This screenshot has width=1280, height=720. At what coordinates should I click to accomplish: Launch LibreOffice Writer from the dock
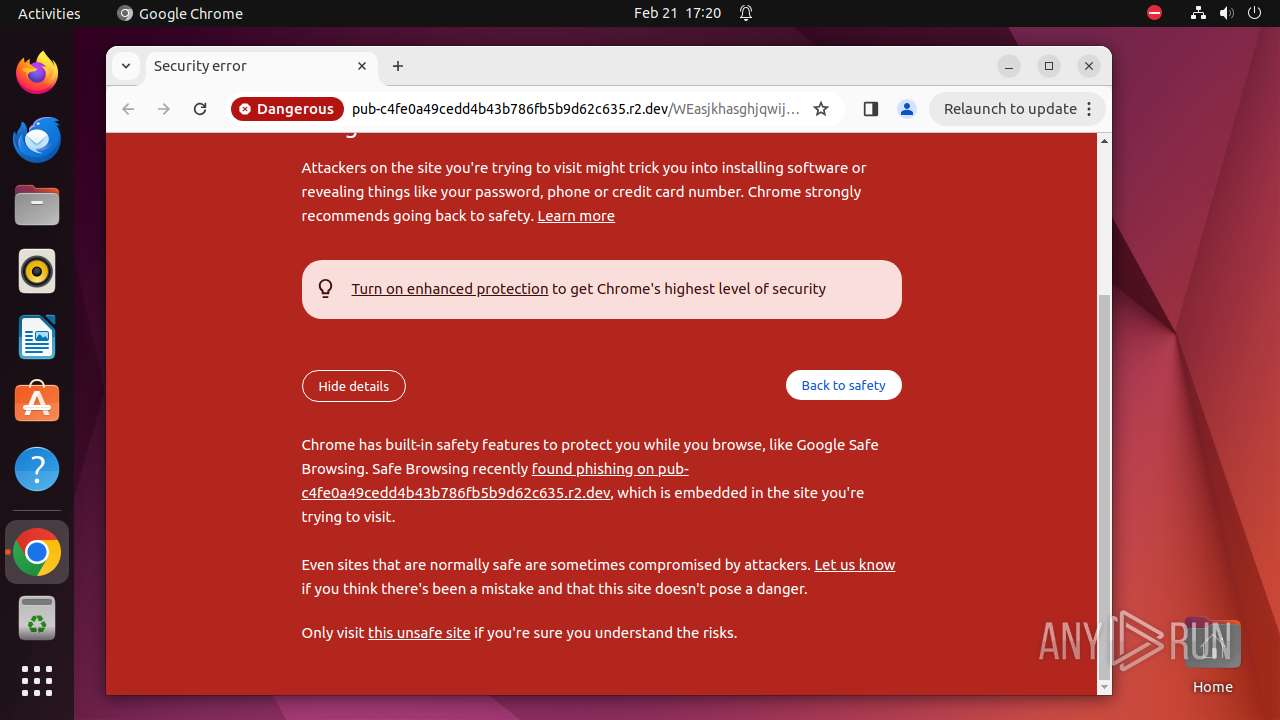pyautogui.click(x=37, y=337)
